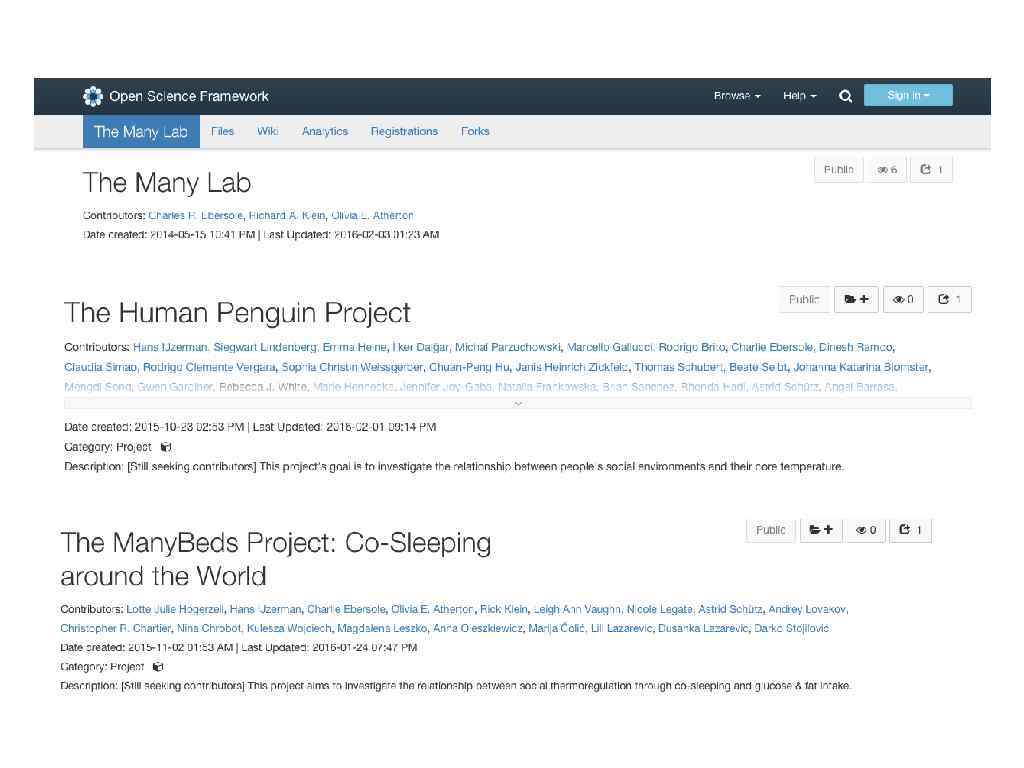The height and width of the screenshot is (768, 1024).
Task: Add Human Penguin Project to folder
Action: (856, 299)
